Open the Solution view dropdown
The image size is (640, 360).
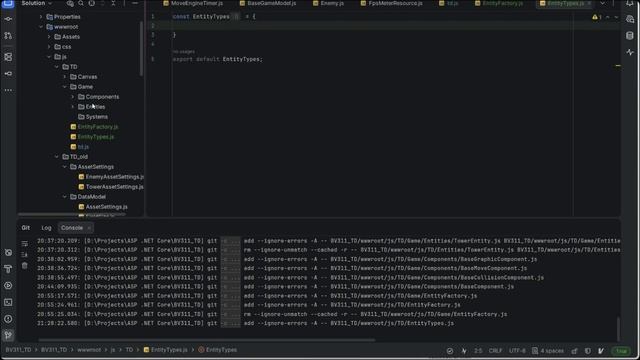[37, 3]
